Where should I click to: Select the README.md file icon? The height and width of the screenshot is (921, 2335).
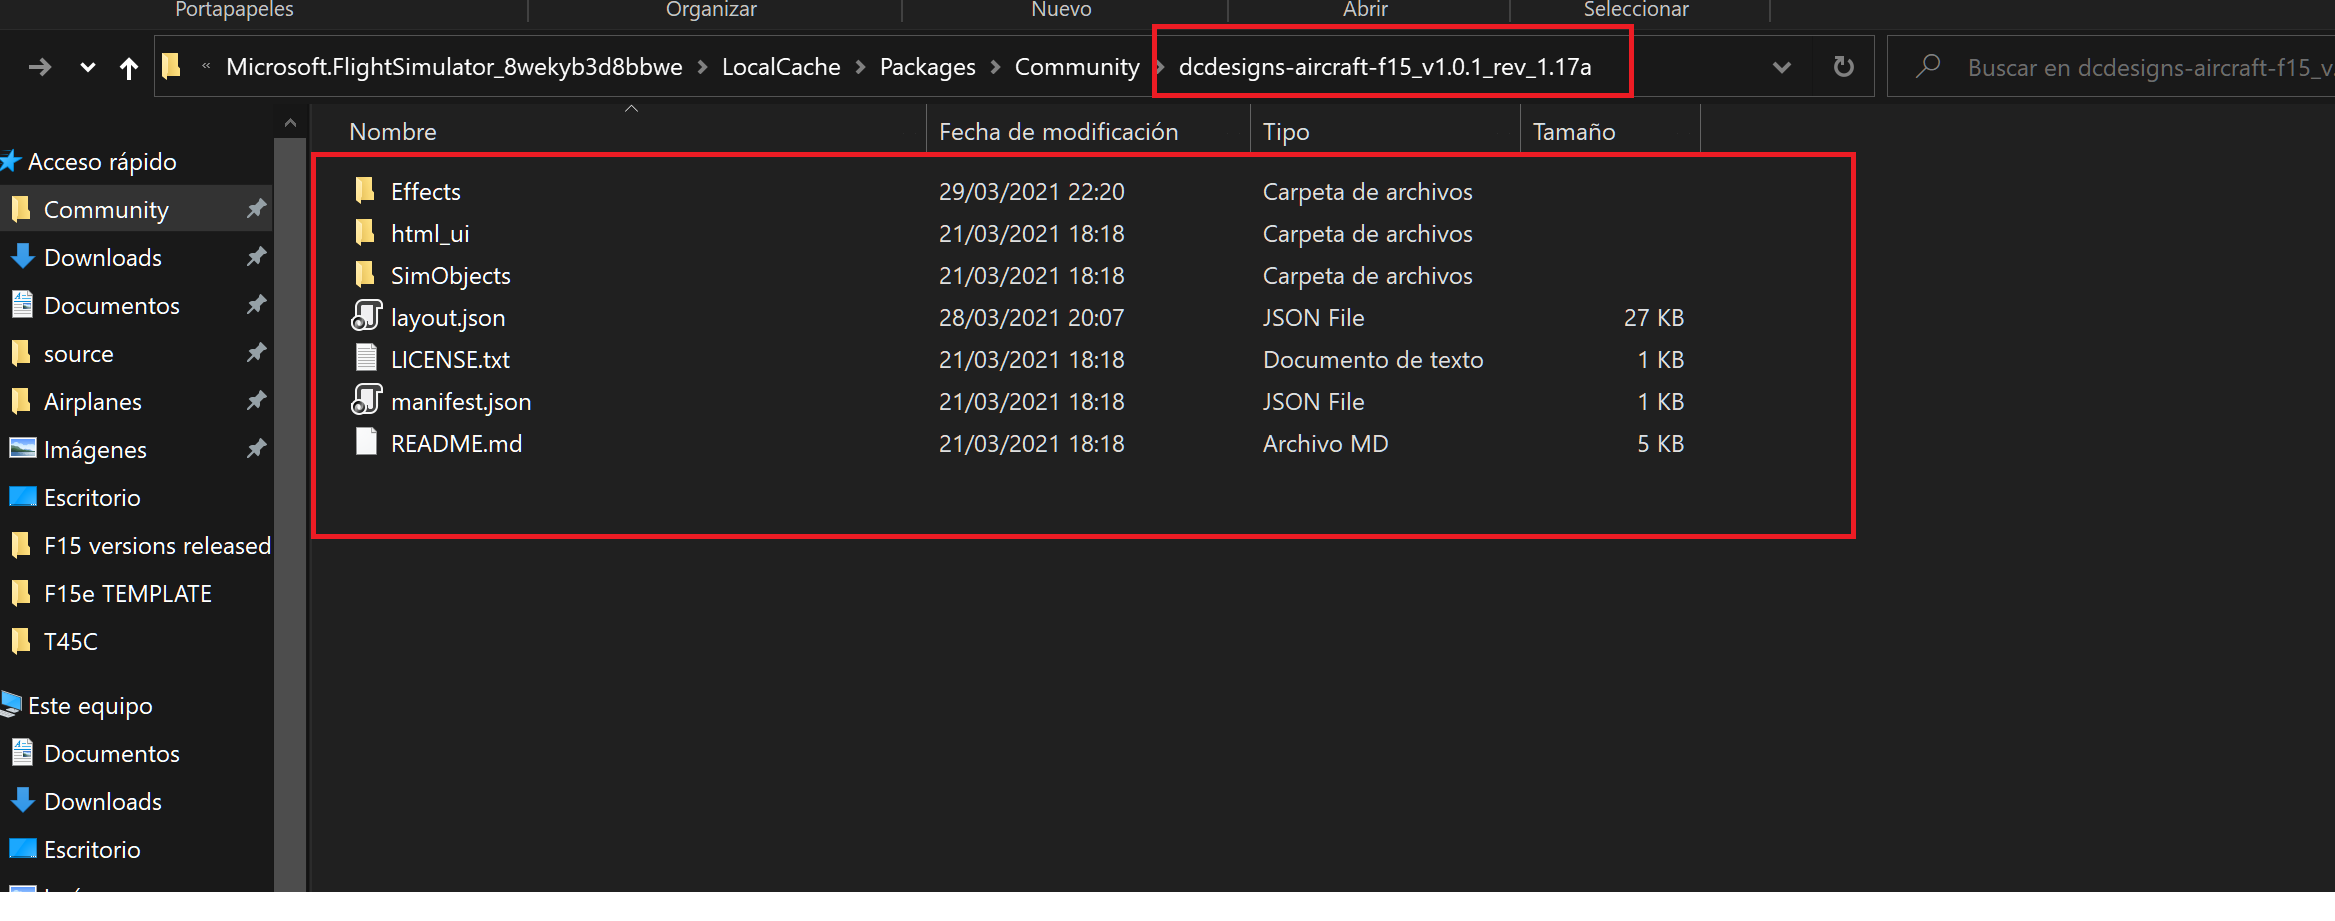(366, 442)
